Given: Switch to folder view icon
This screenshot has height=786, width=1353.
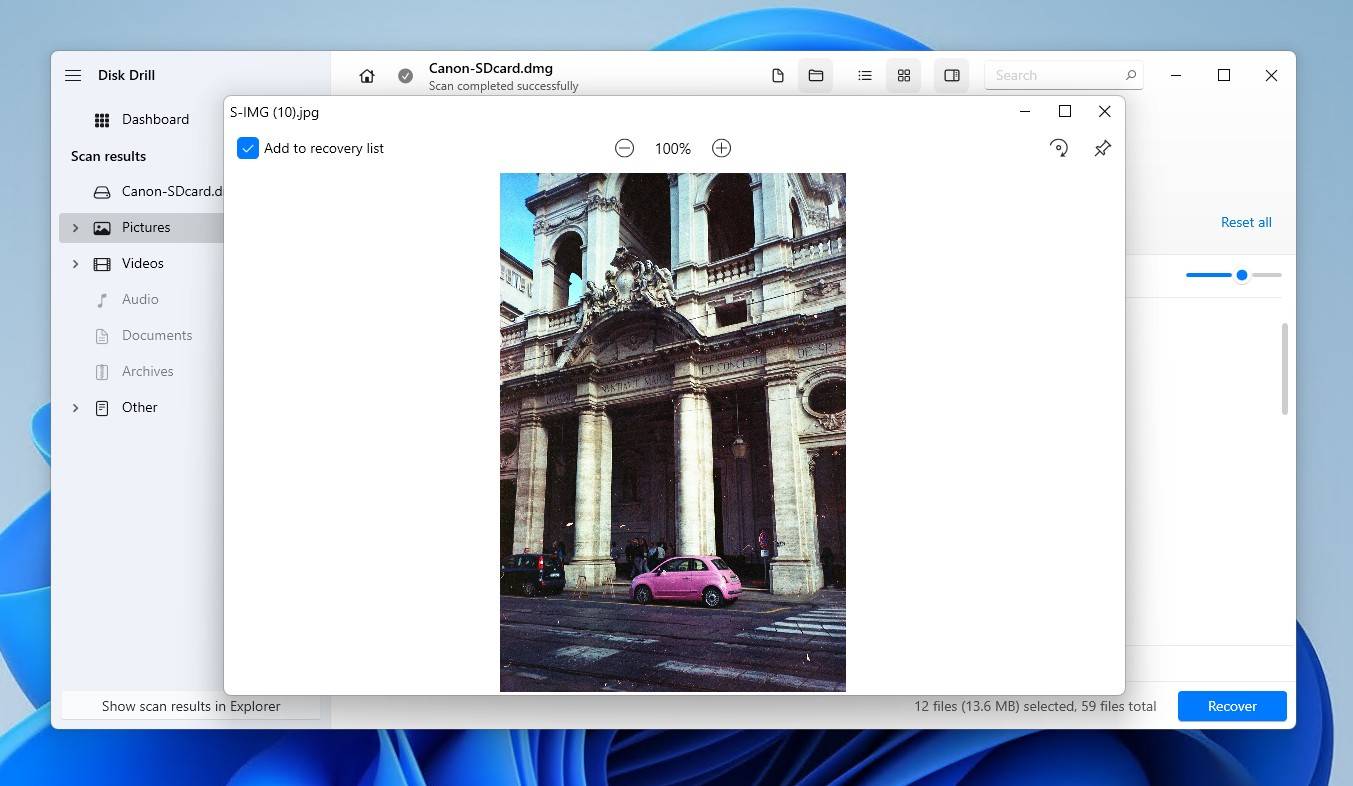Looking at the screenshot, I should tap(816, 76).
